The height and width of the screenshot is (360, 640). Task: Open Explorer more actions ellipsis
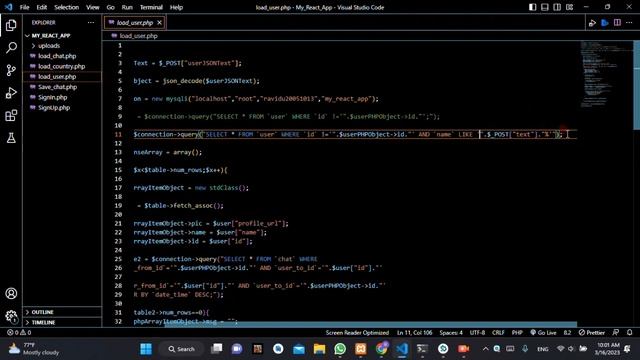91,22
